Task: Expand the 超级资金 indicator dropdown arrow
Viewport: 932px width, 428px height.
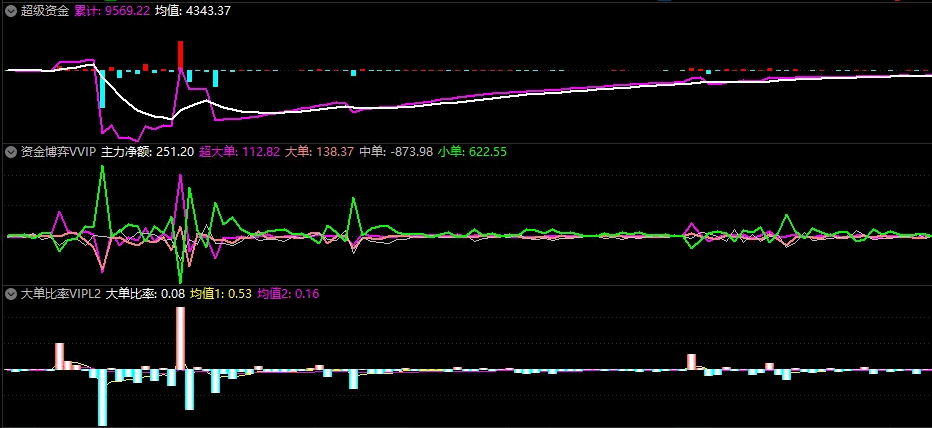Action: (11, 11)
